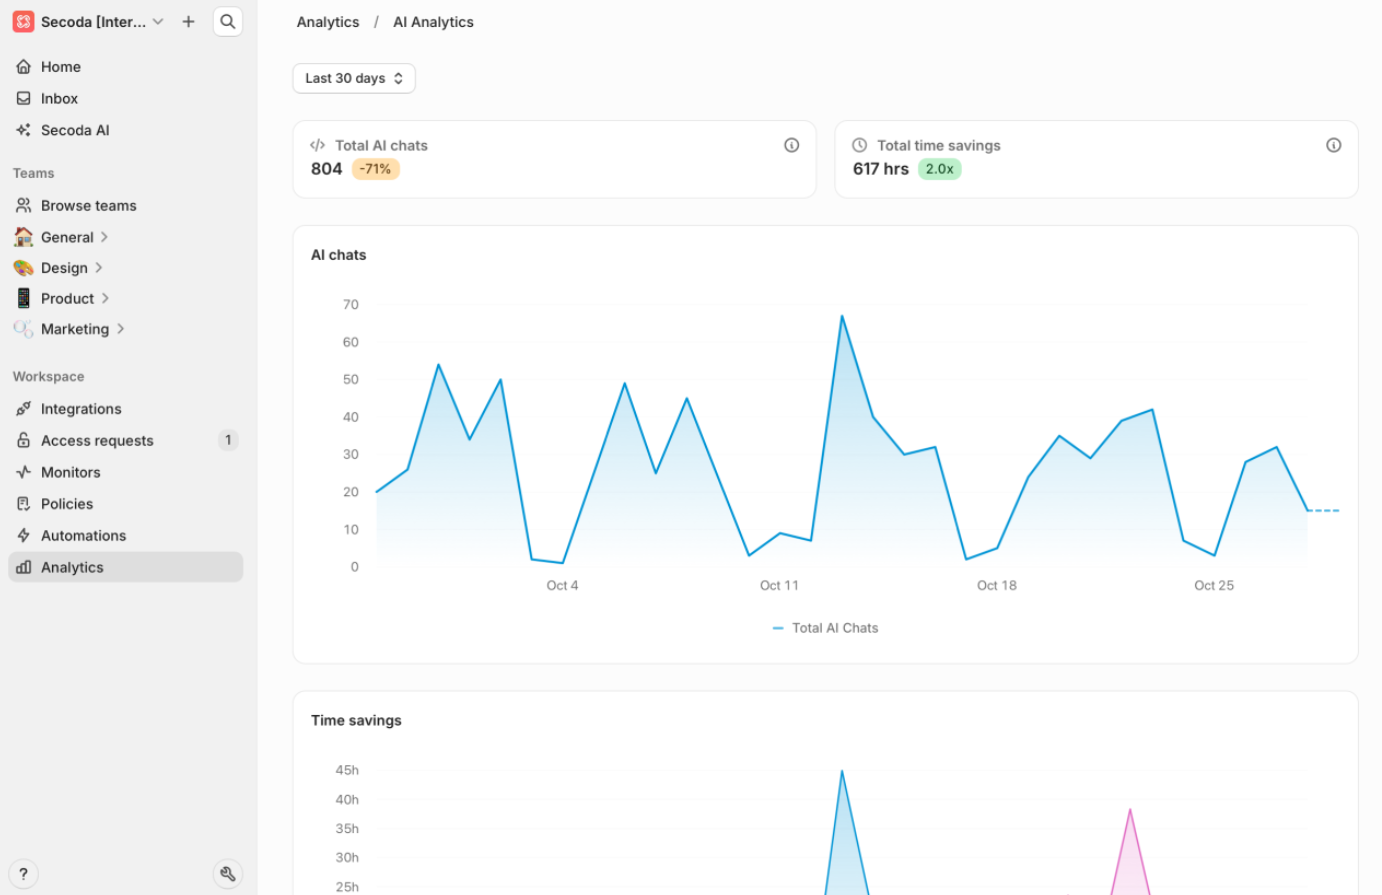The width and height of the screenshot is (1382, 895).
Task: Expand the Design team chevron
Action: tap(99, 268)
